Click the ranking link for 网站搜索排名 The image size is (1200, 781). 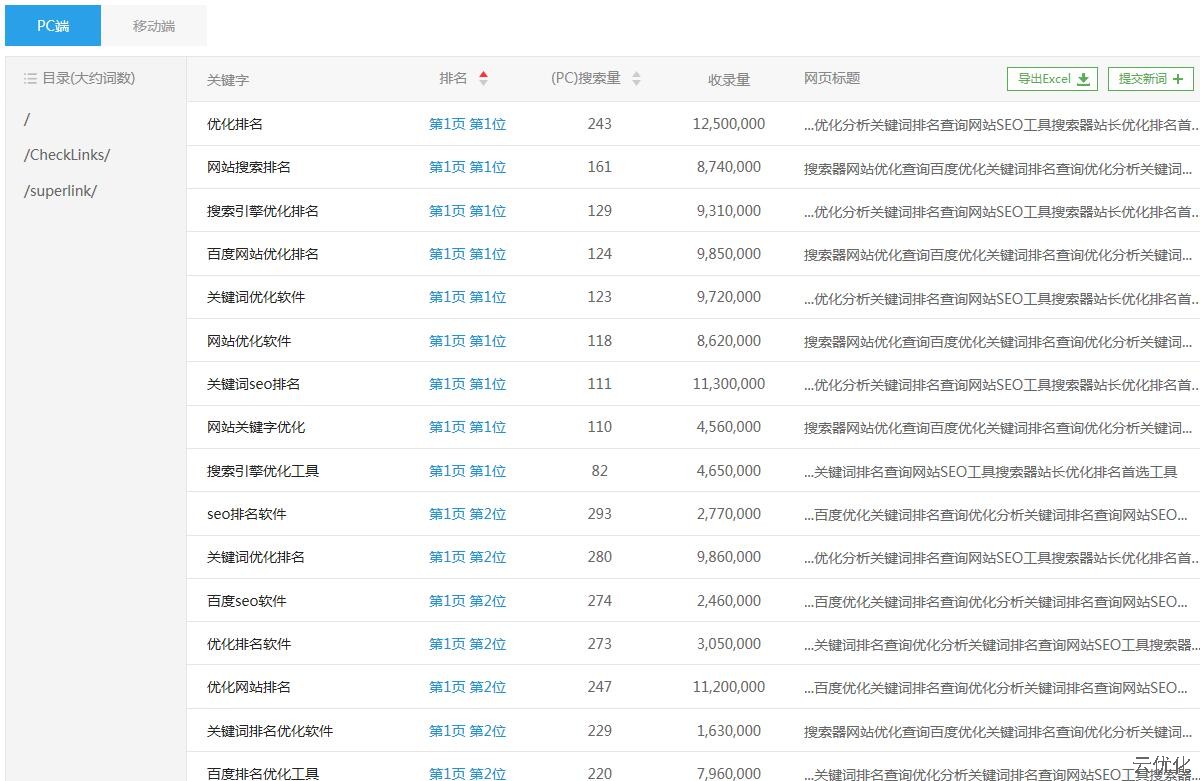coord(467,167)
